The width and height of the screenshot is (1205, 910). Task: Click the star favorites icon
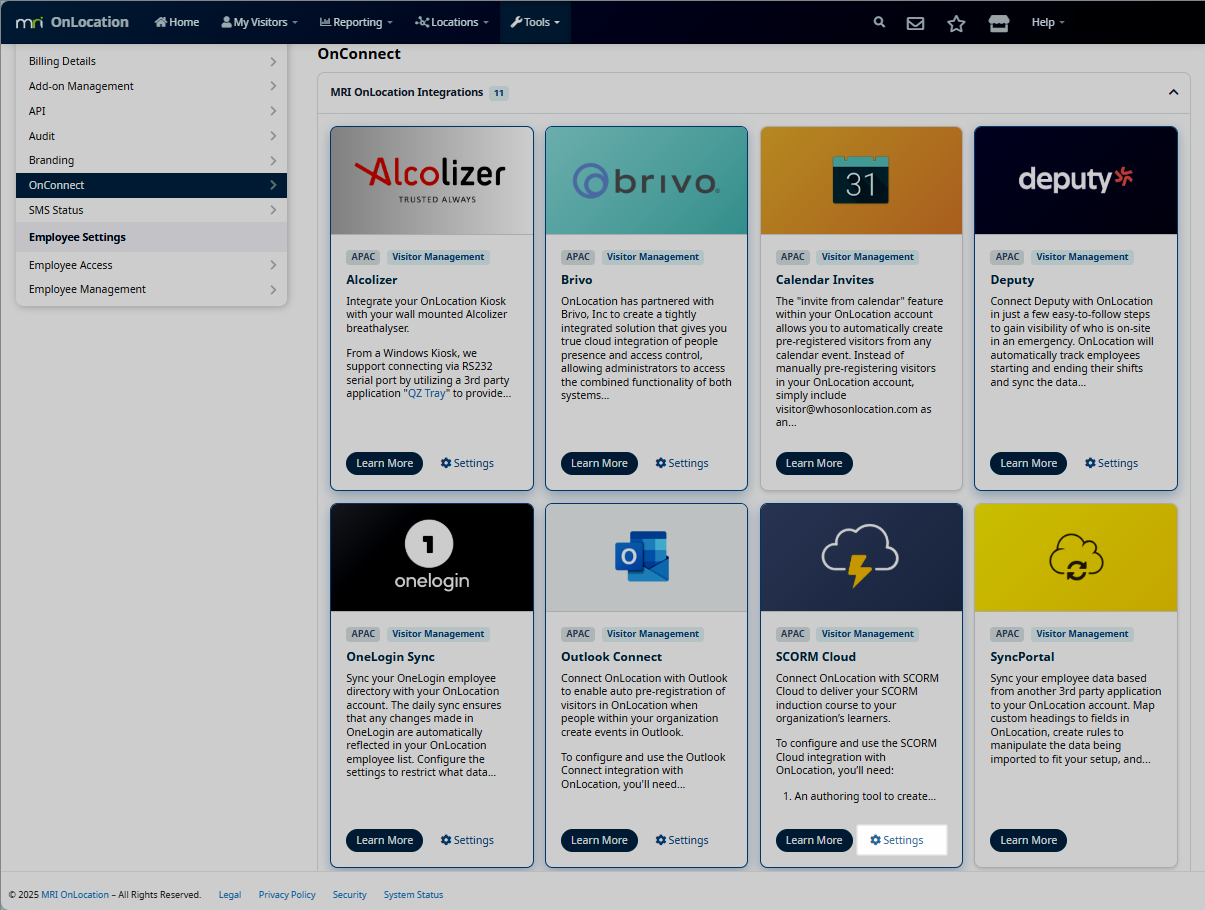point(956,23)
